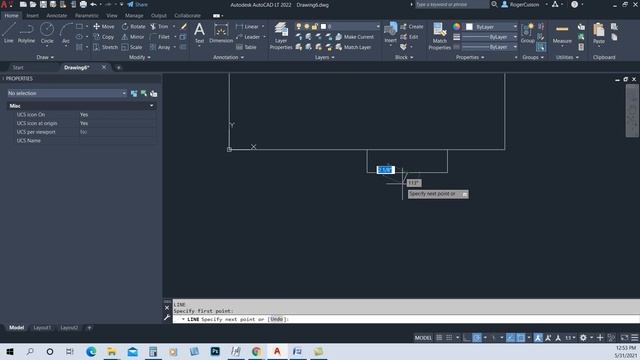640x360 pixels.
Task: Open the No selection dropdown
Action: [x=67, y=93]
